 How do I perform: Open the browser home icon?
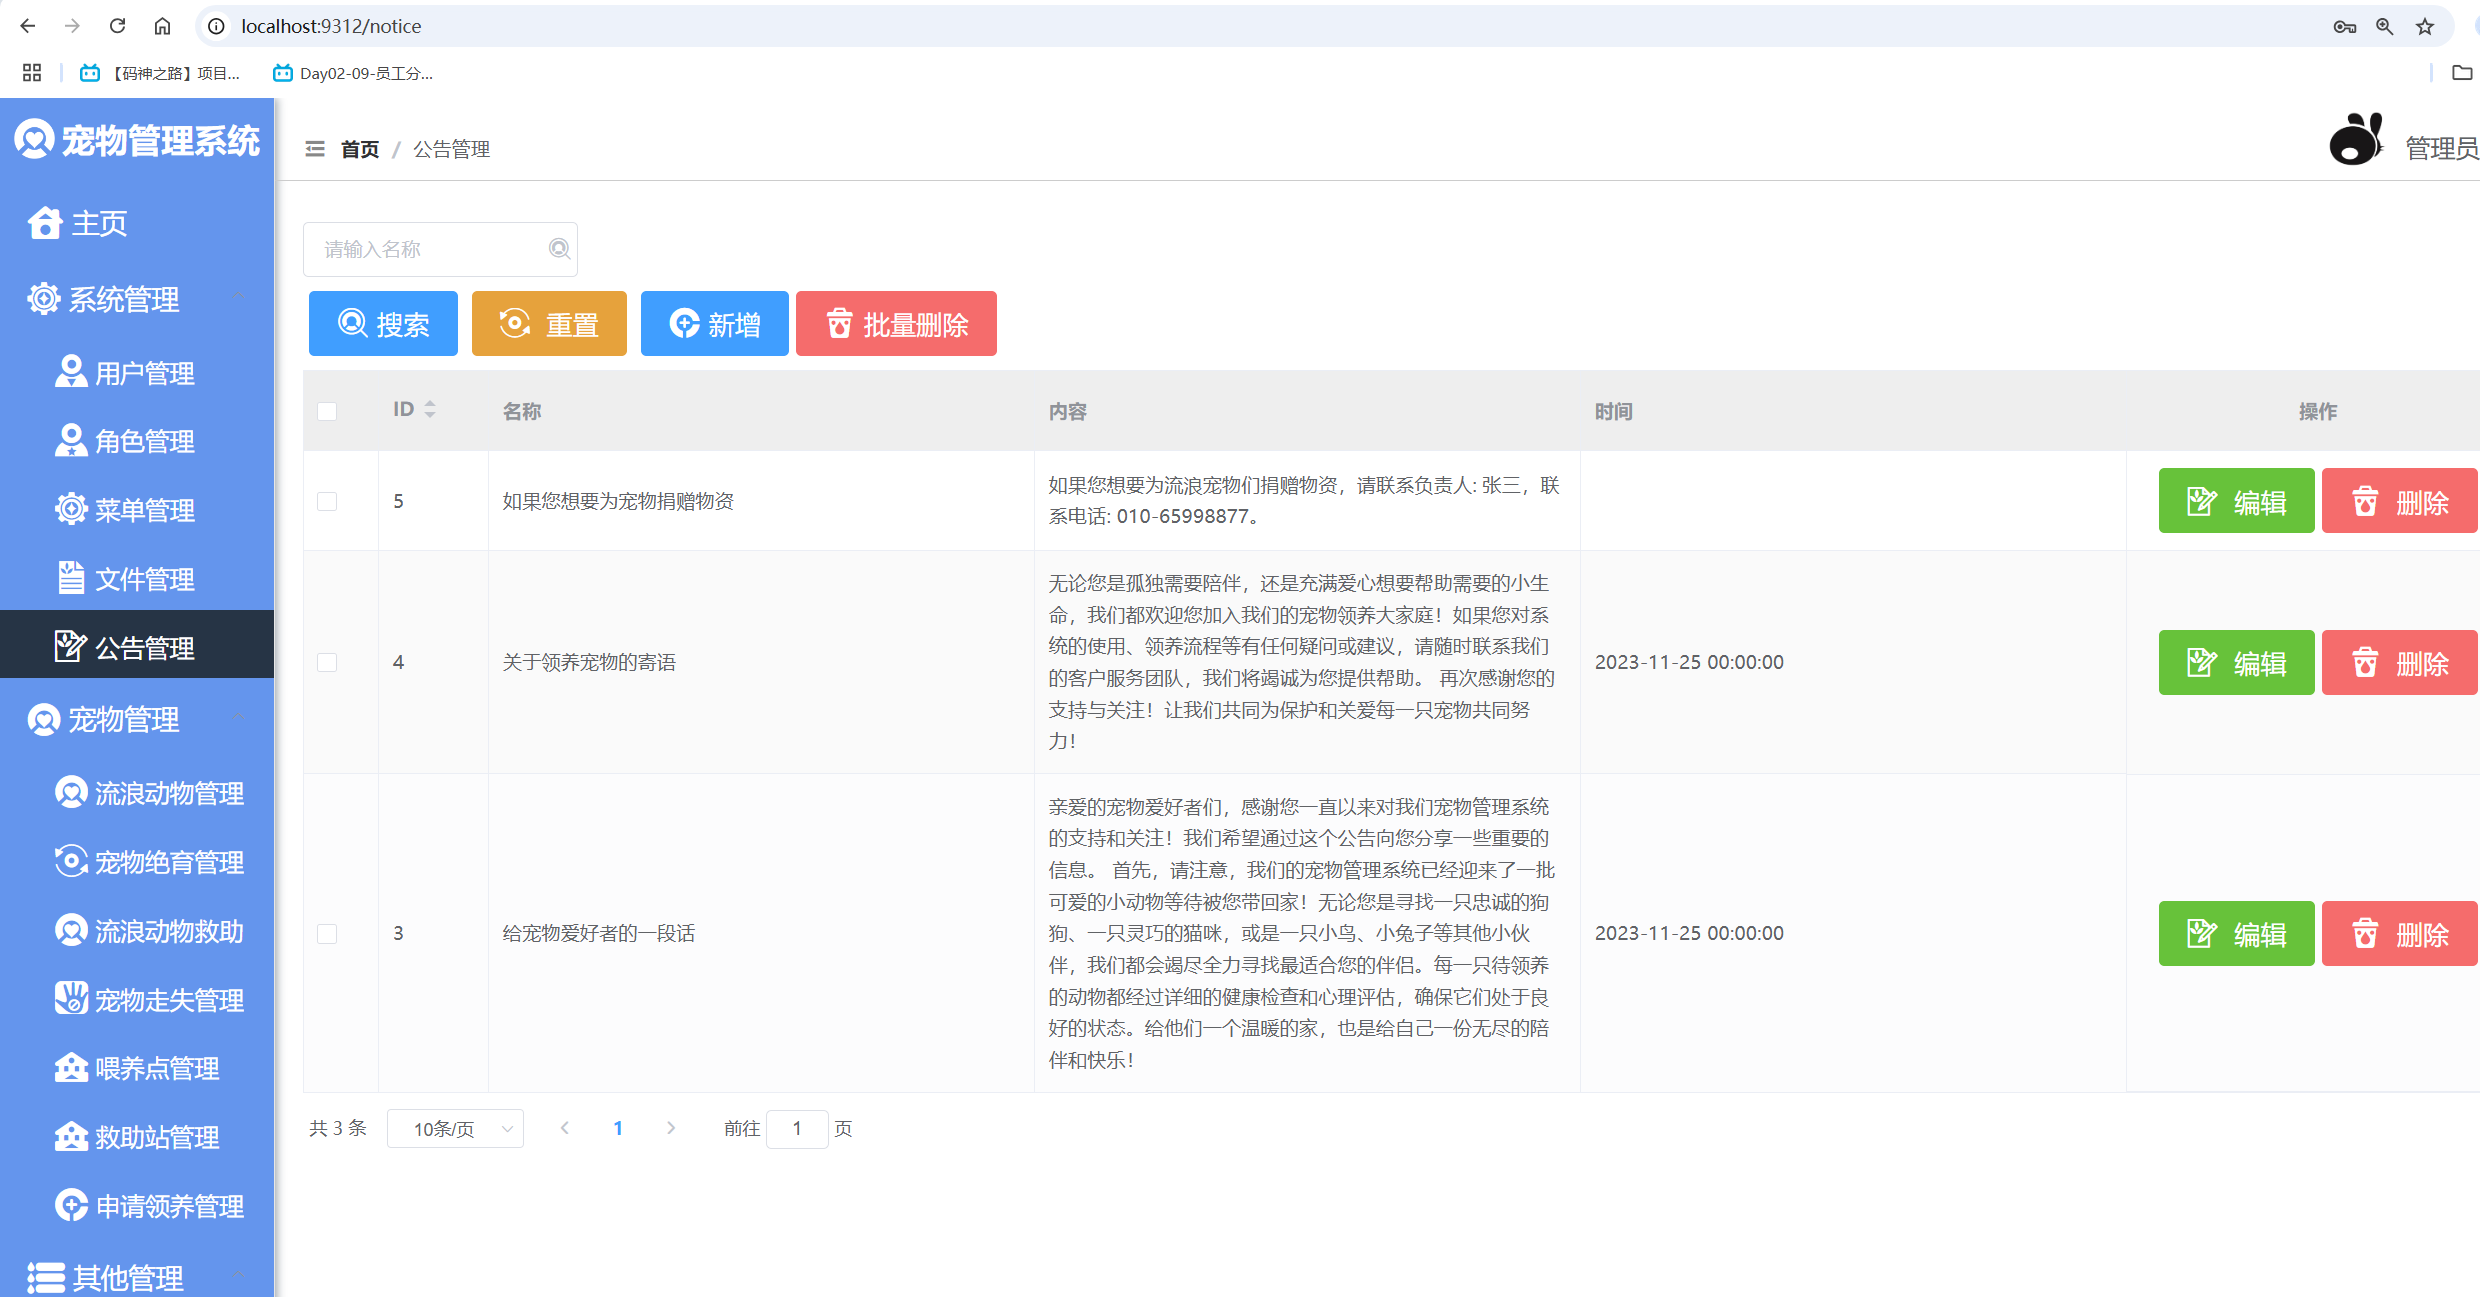[162, 26]
